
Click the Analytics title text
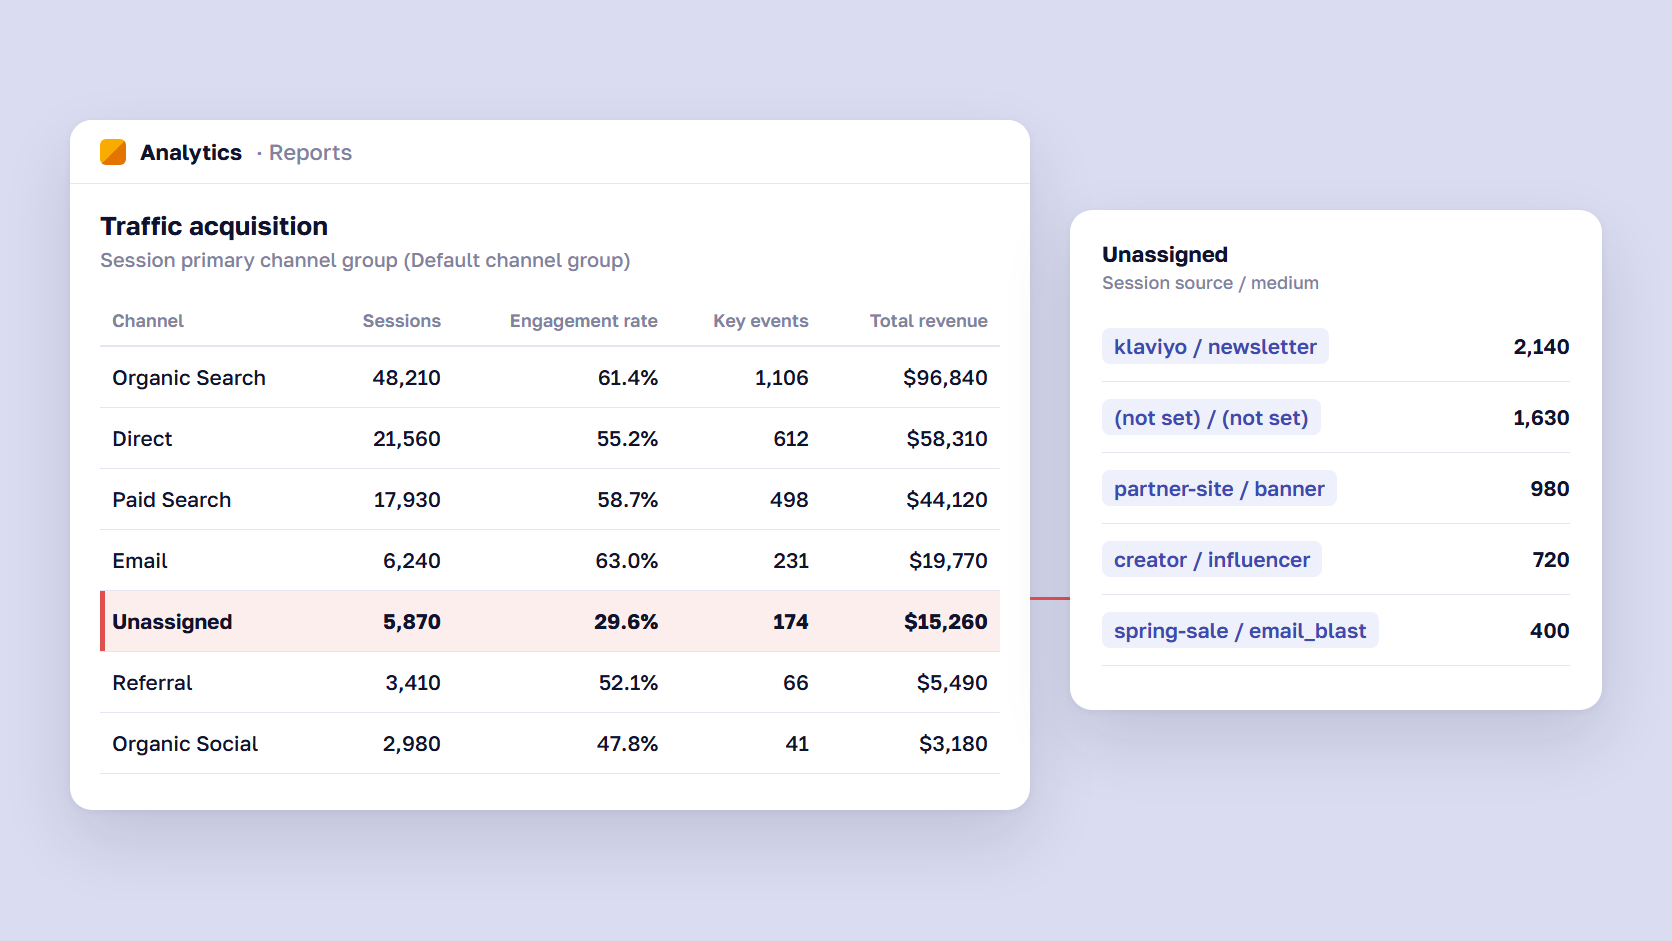tap(191, 152)
